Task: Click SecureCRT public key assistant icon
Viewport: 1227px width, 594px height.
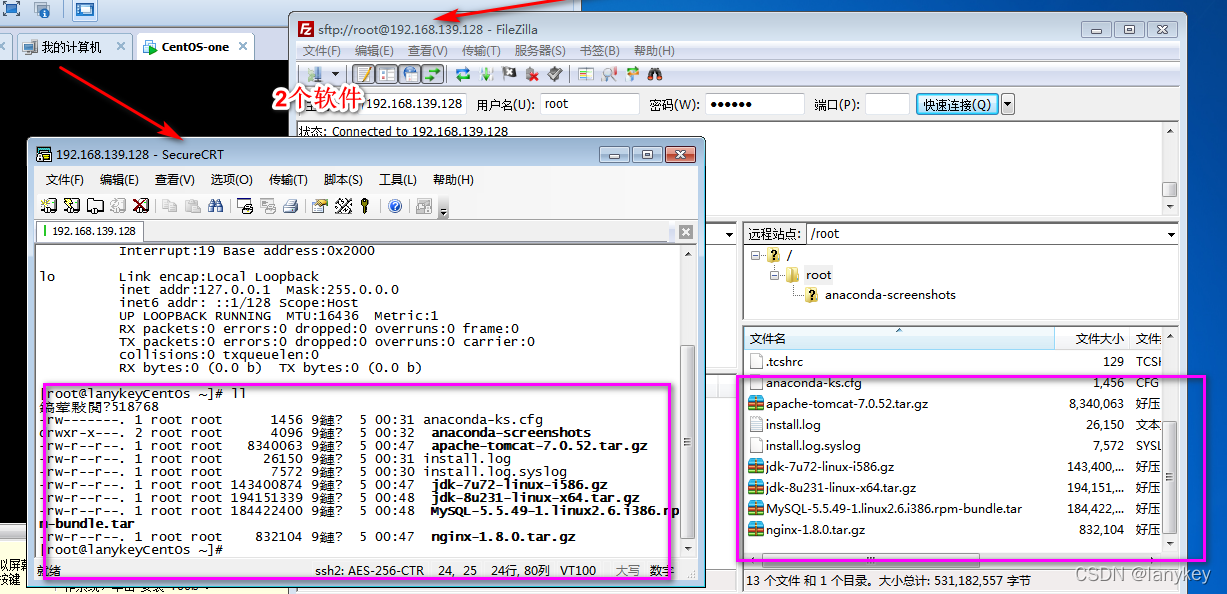Action: 365,206
